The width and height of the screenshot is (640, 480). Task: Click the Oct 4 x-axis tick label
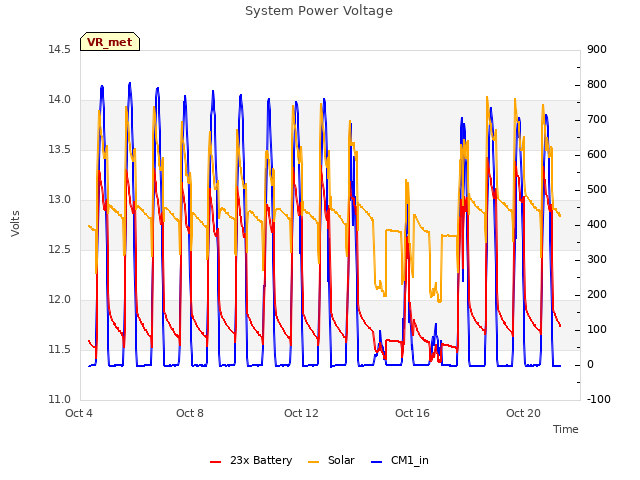click(79, 413)
